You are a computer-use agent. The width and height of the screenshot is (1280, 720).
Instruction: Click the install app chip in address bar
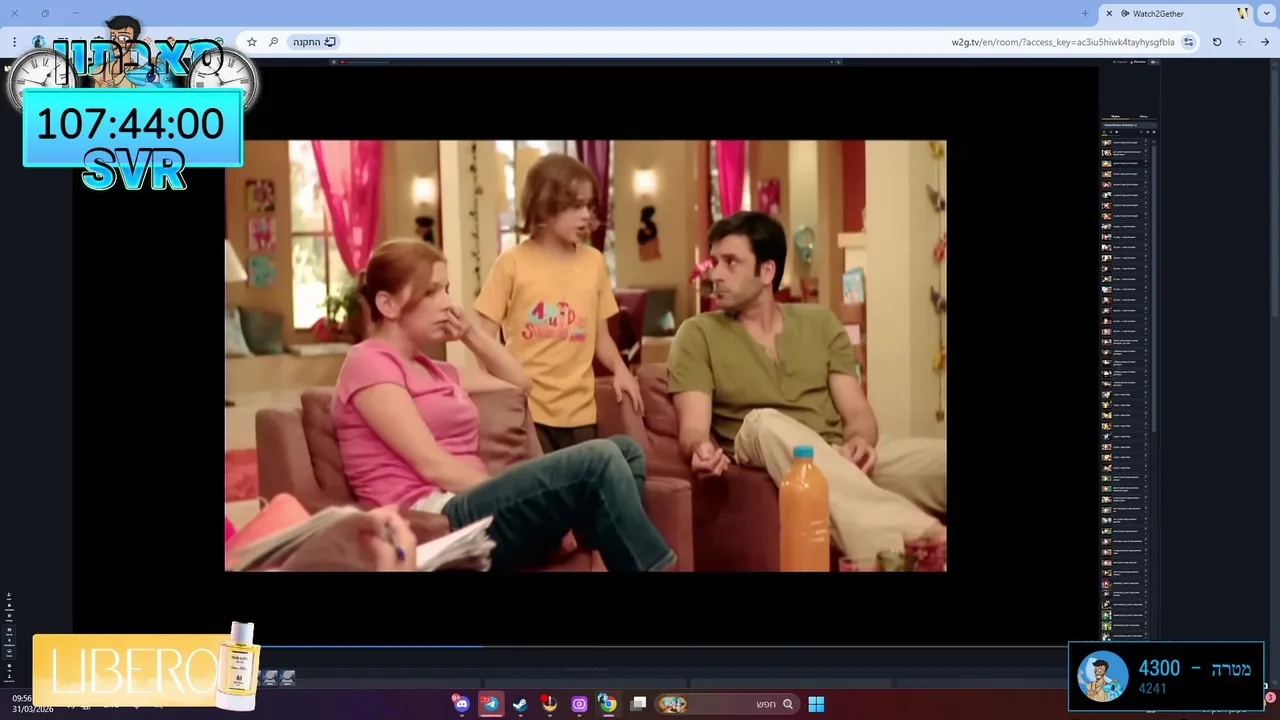point(314,42)
